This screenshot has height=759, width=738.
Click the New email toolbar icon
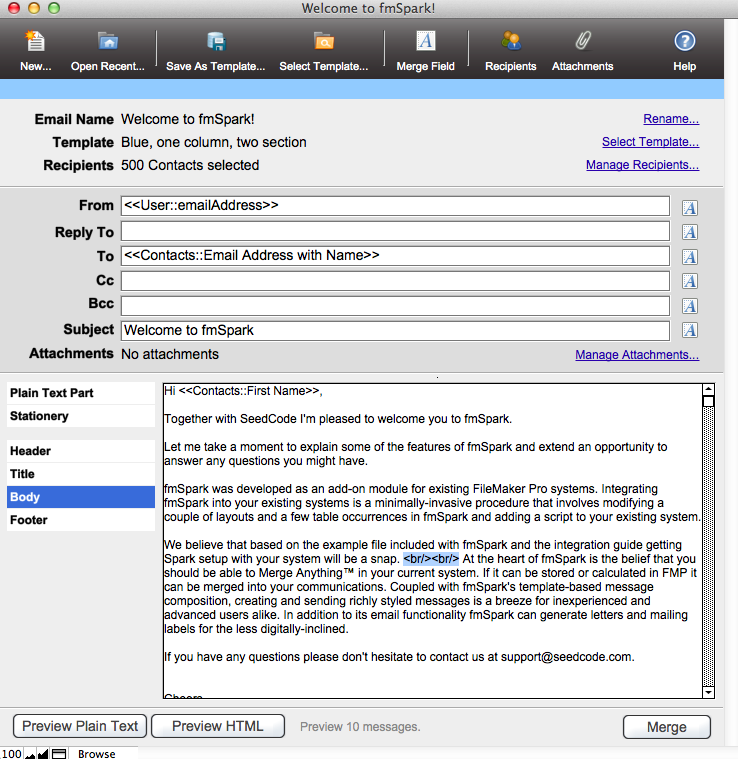pyautogui.click(x=35, y=42)
